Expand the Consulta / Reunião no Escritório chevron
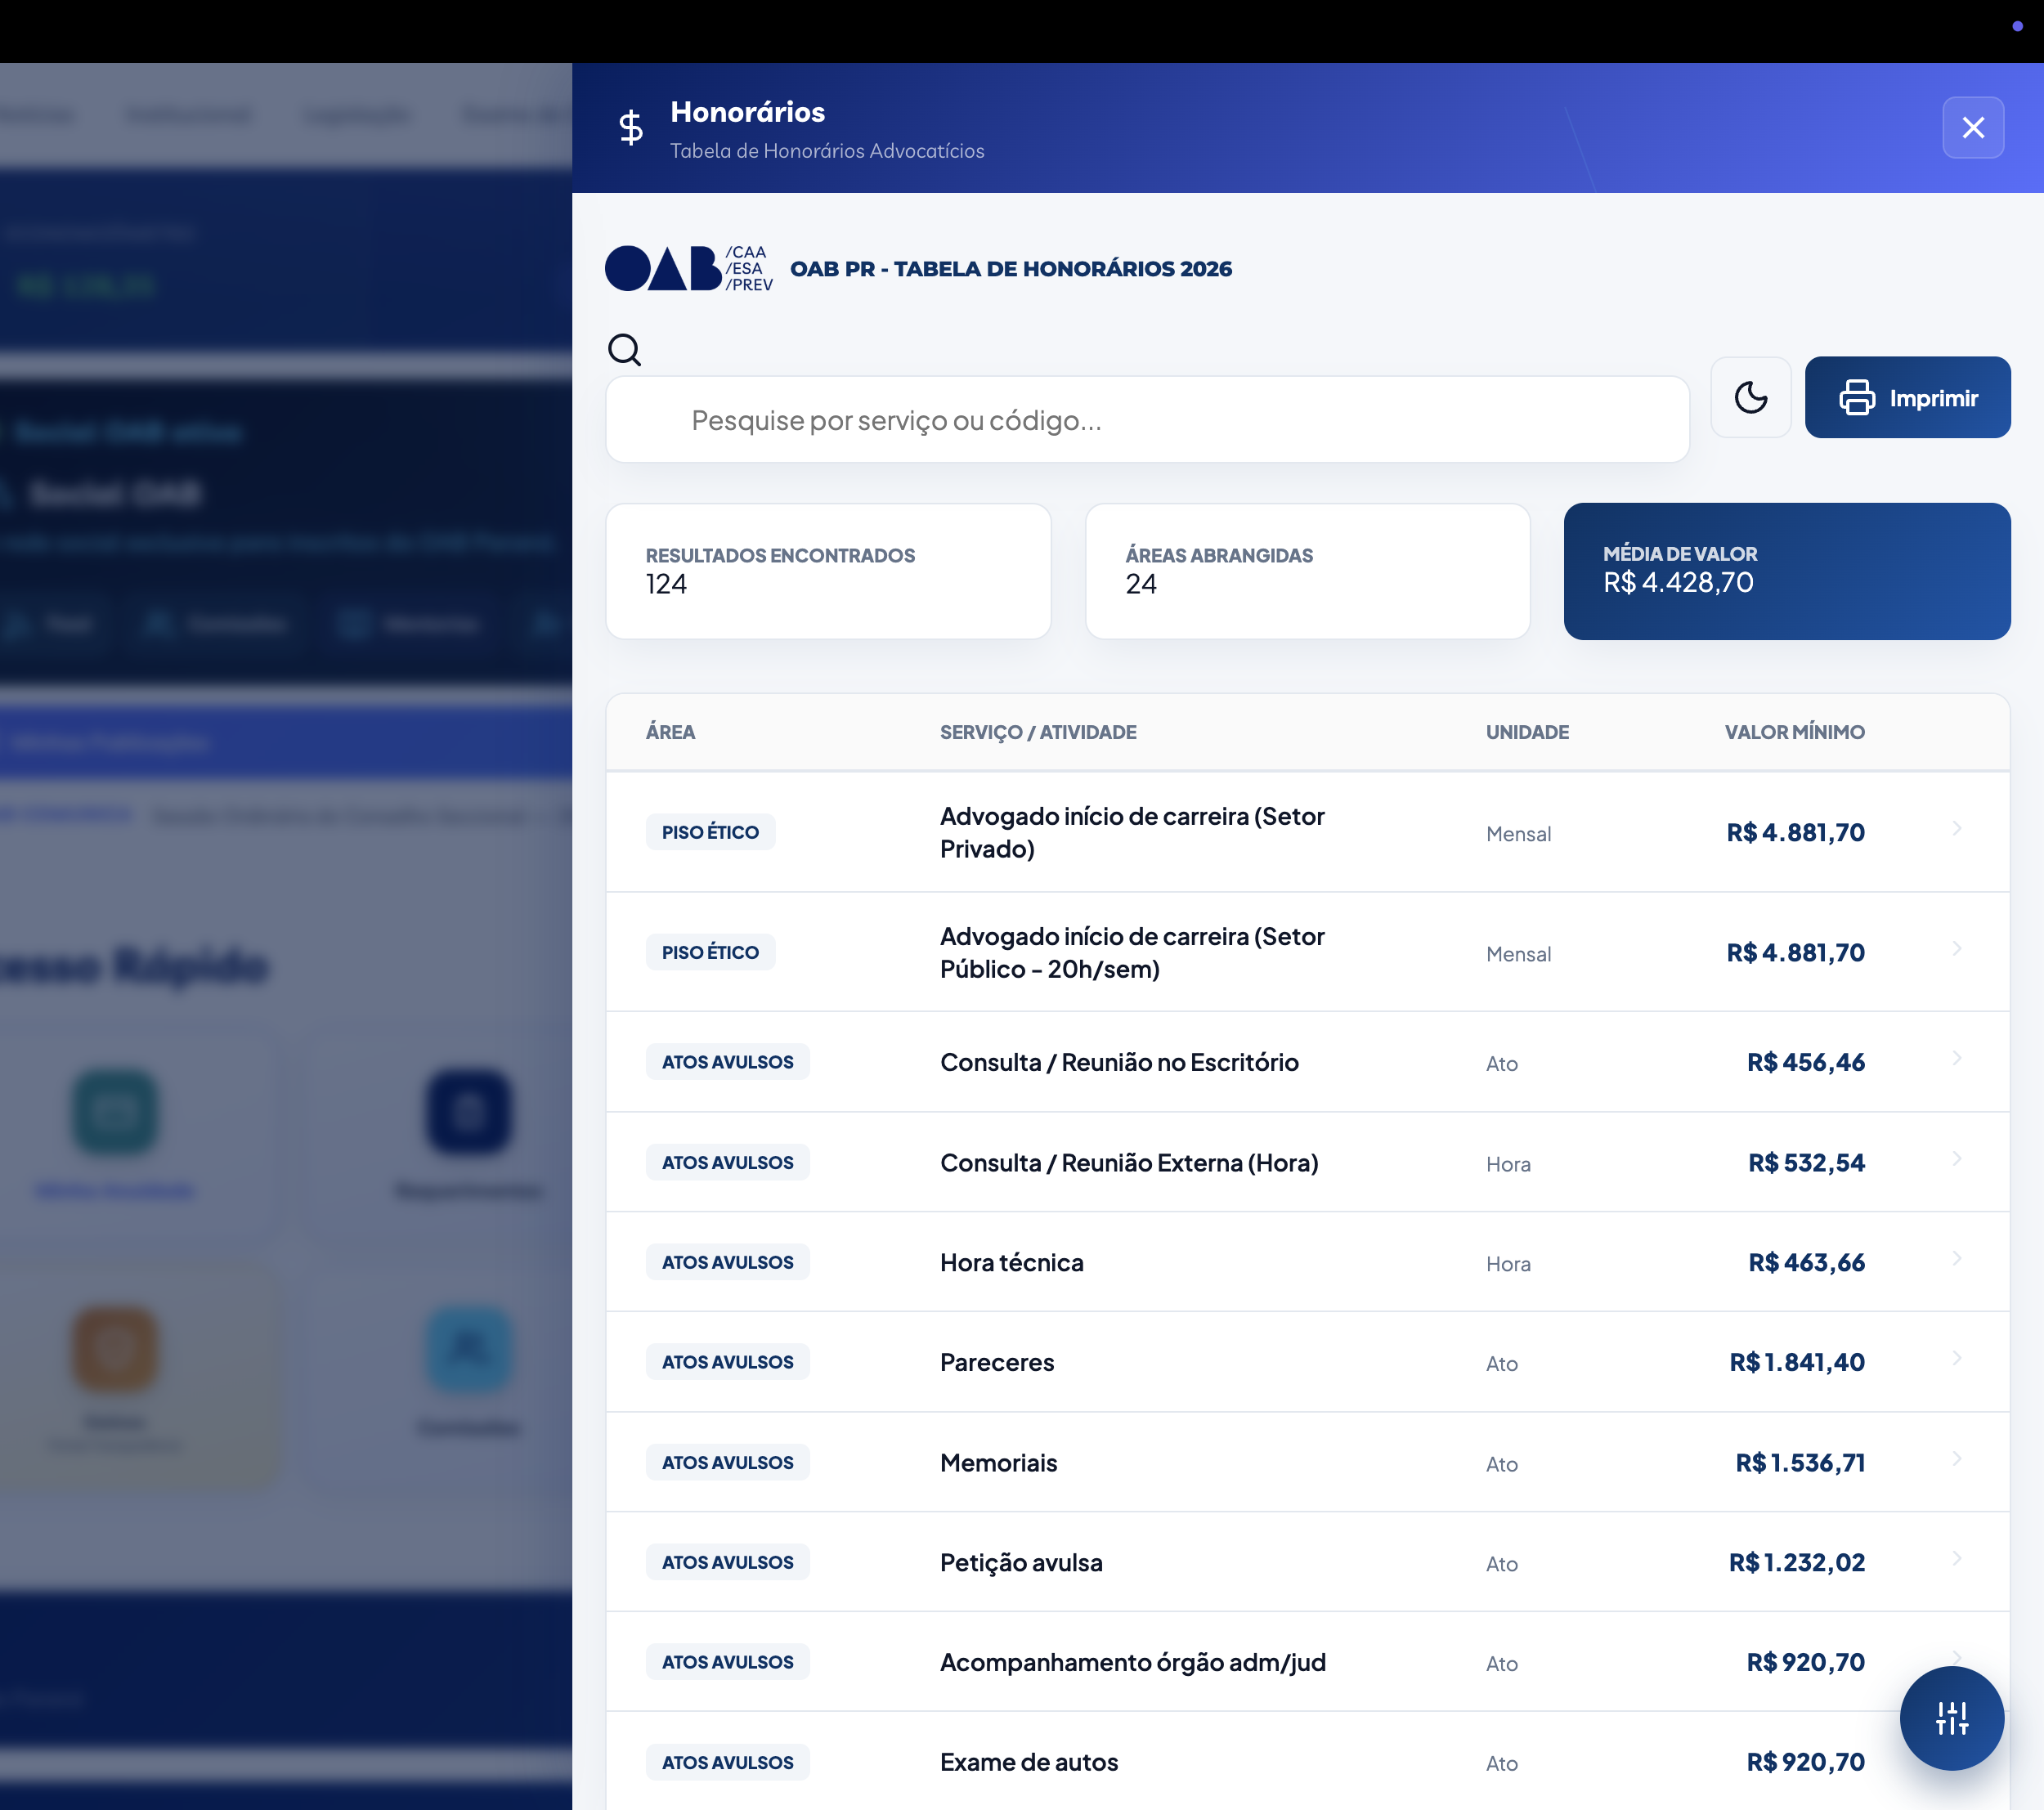Image resolution: width=2044 pixels, height=1810 pixels. [x=1956, y=1059]
